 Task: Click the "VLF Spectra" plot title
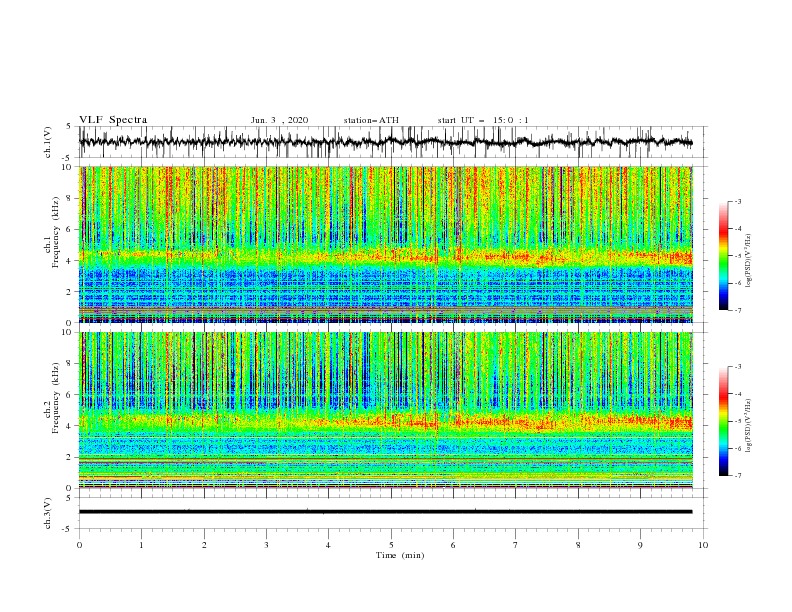pos(113,120)
